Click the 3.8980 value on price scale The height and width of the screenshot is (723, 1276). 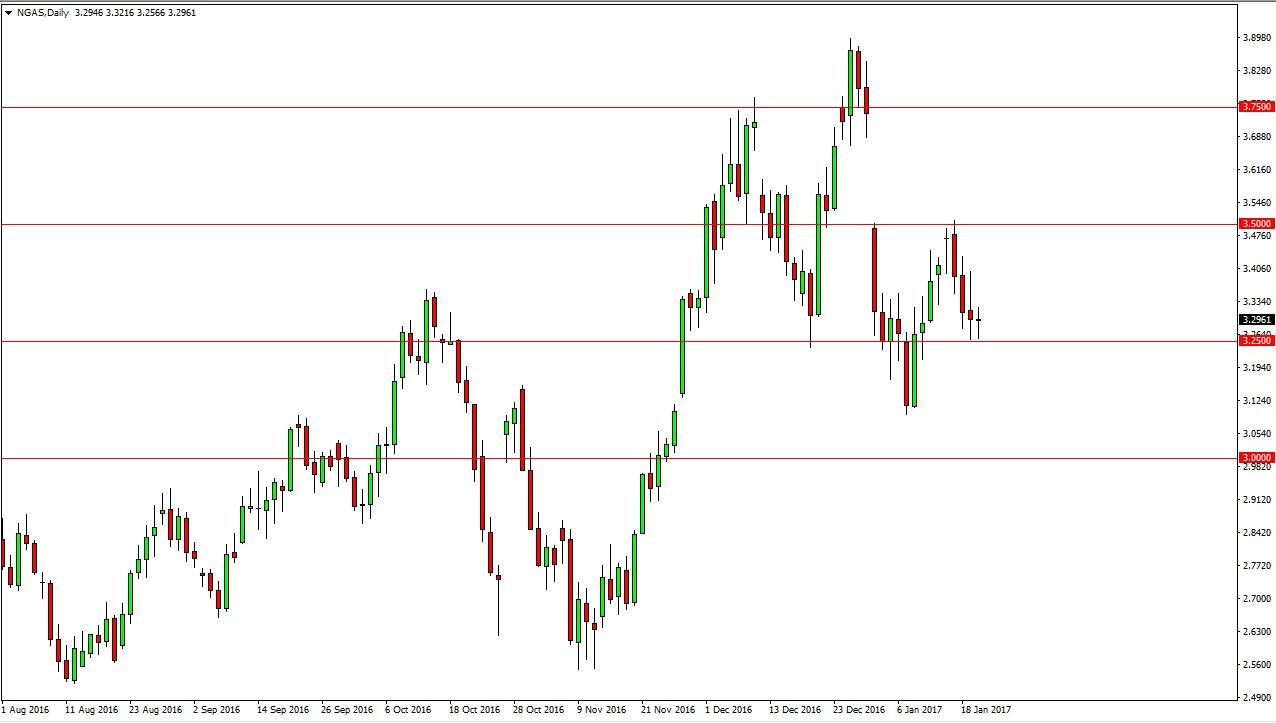point(1256,38)
